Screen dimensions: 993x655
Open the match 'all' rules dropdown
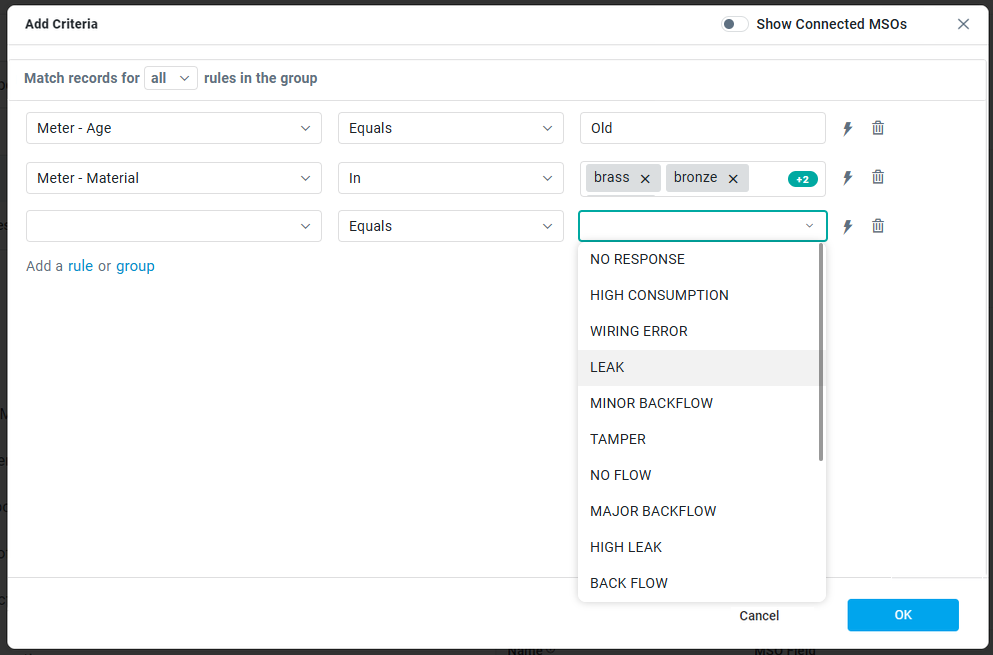[x=171, y=78]
